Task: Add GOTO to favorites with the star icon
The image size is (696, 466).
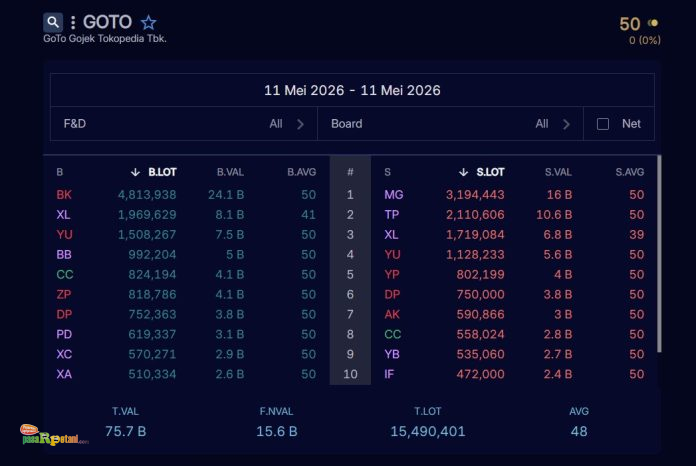Action: pyautogui.click(x=148, y=22)
